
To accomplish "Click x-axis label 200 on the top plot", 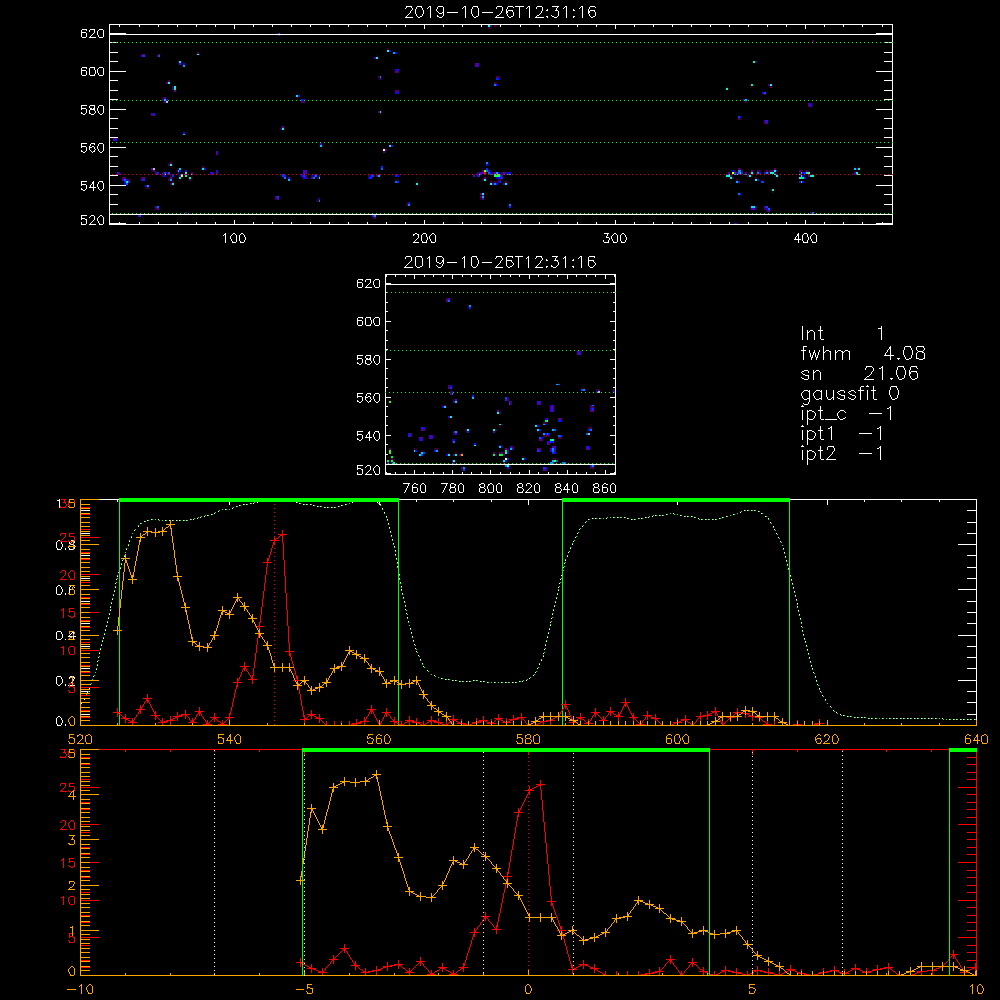I will point(424,239).
